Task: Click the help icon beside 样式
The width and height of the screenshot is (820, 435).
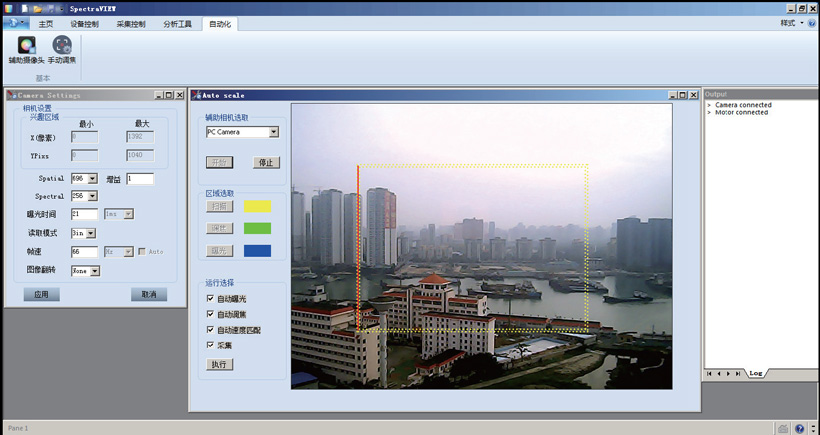Action: pos(812,23)
